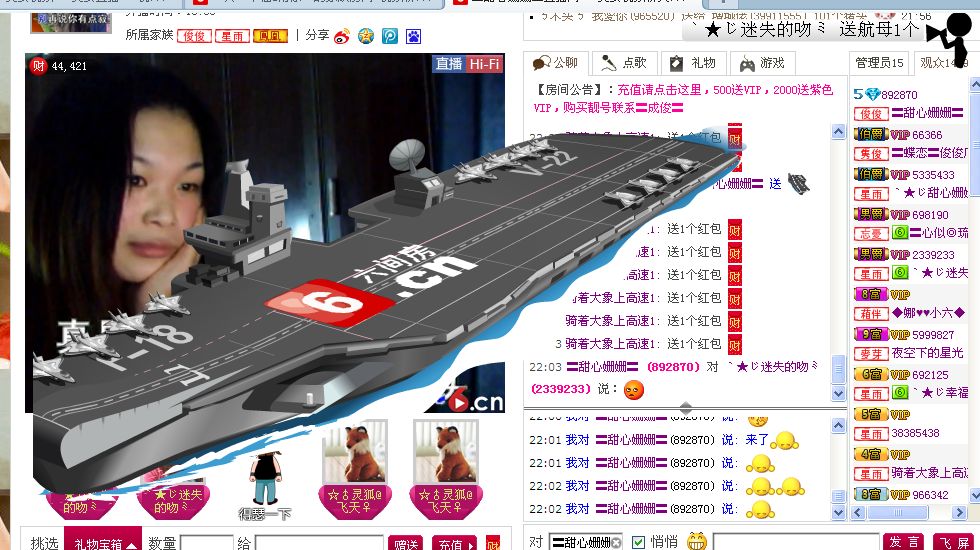
Task: Share the room to Sina Weibo
Action: pos(342,36)
